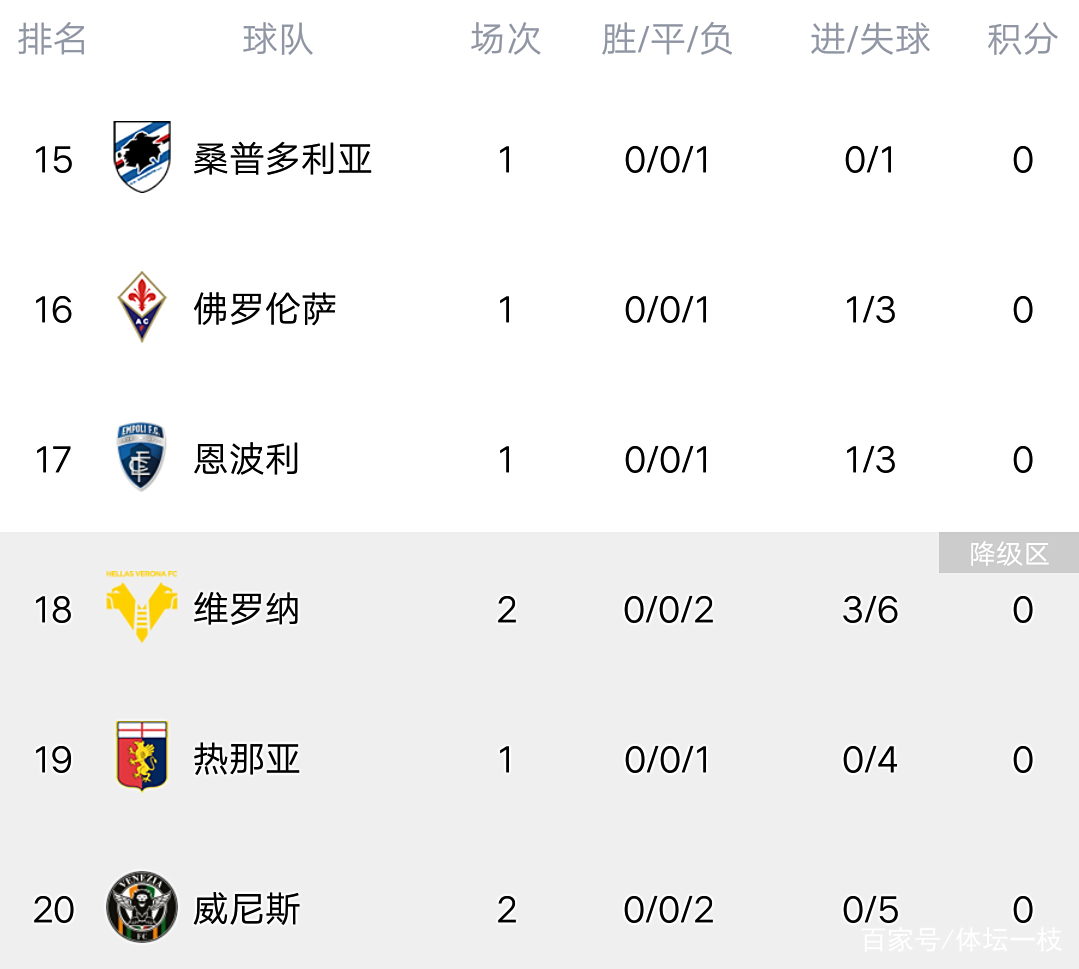Click the 胜/平/负 column header
This screenshot has width=1079, height=969.
tap(667, 39)
